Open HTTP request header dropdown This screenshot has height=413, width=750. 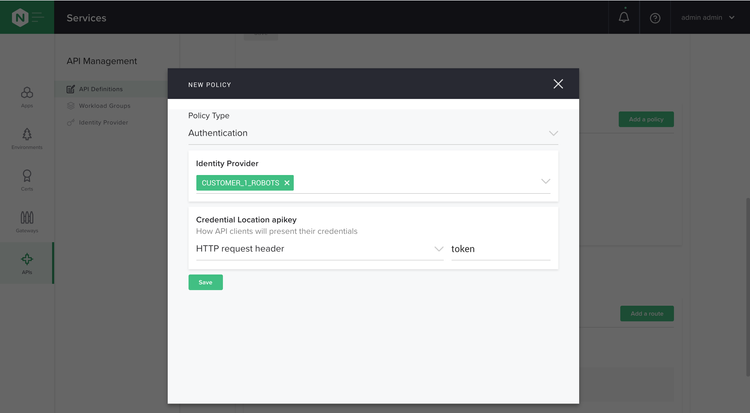(x=320, y=249)
